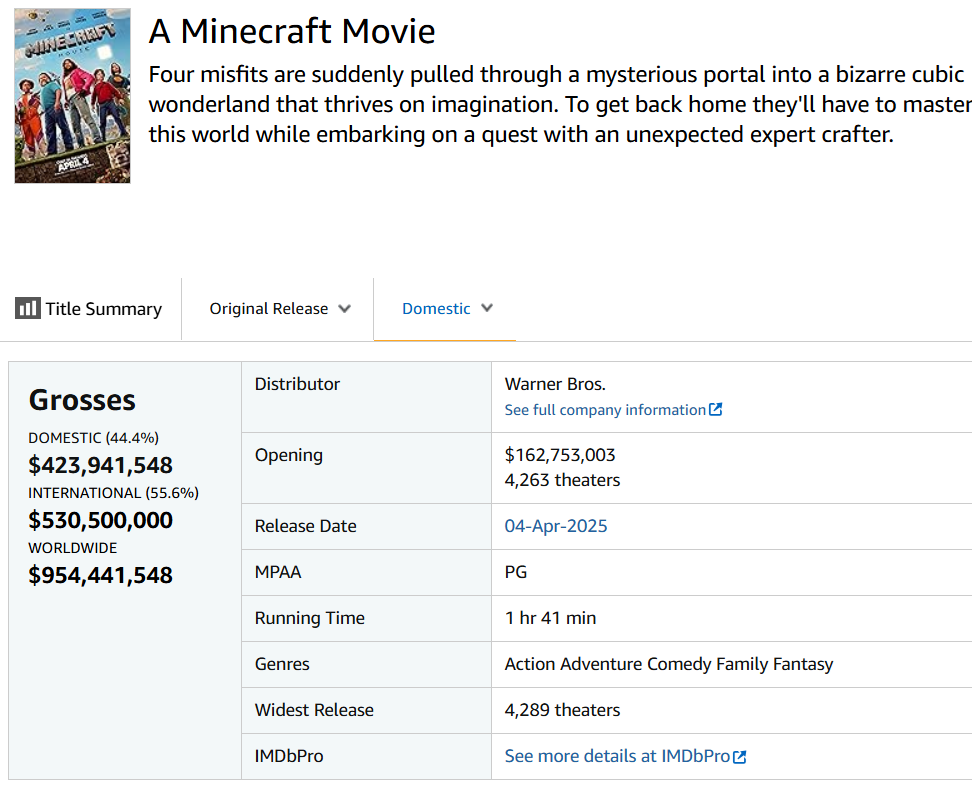Image resolution: width=972 pixels, height=793 pixels.
Task: Click the external link icon after company information
Action: pos(715,409)
